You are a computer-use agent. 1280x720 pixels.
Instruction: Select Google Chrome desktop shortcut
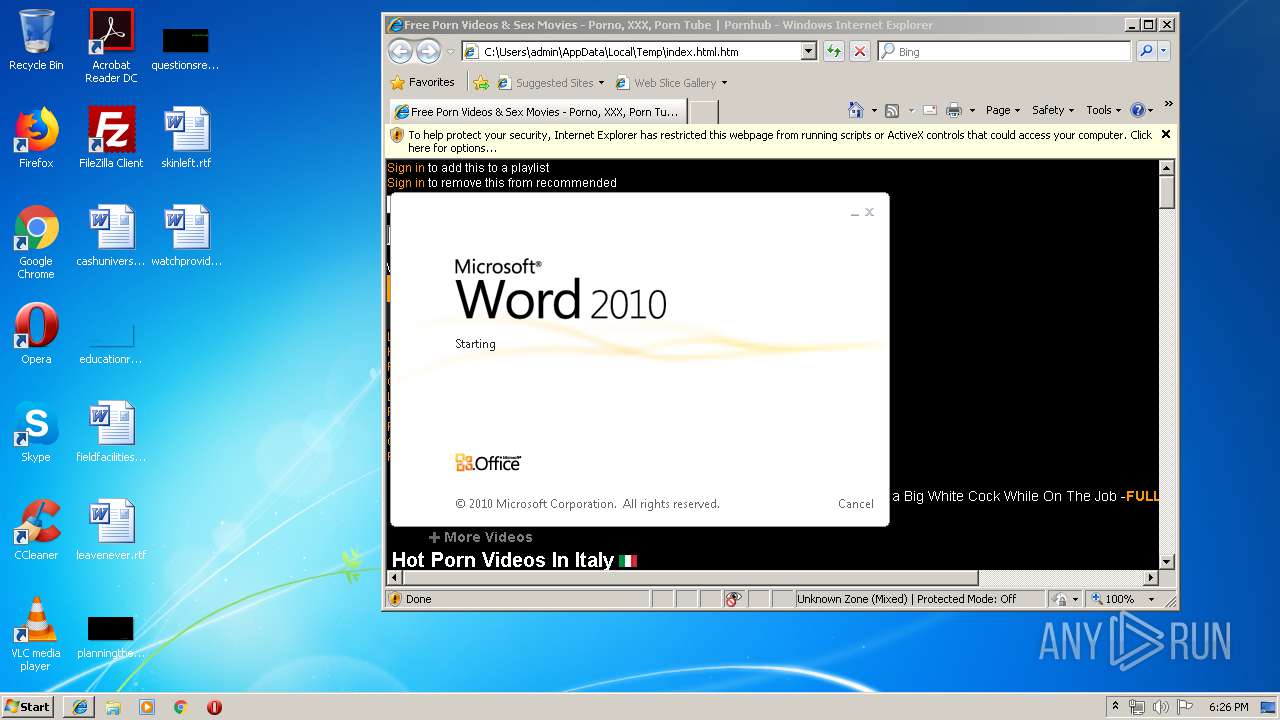pyautogui.click(x=36, y=242)
